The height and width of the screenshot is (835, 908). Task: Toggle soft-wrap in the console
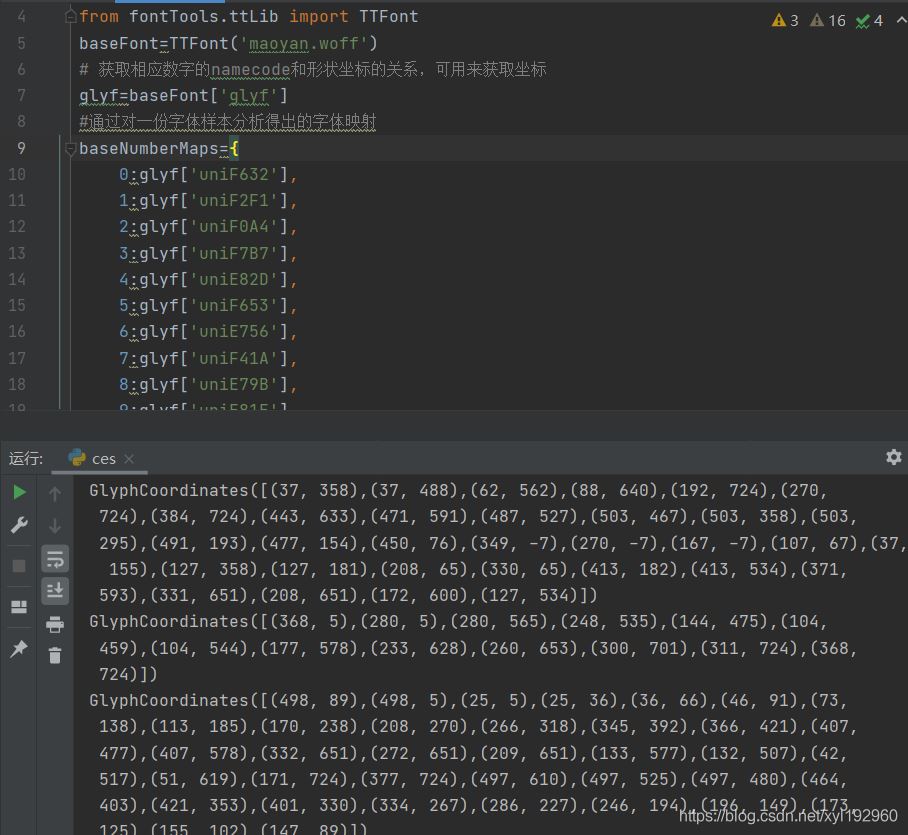[x=55, y=559]
